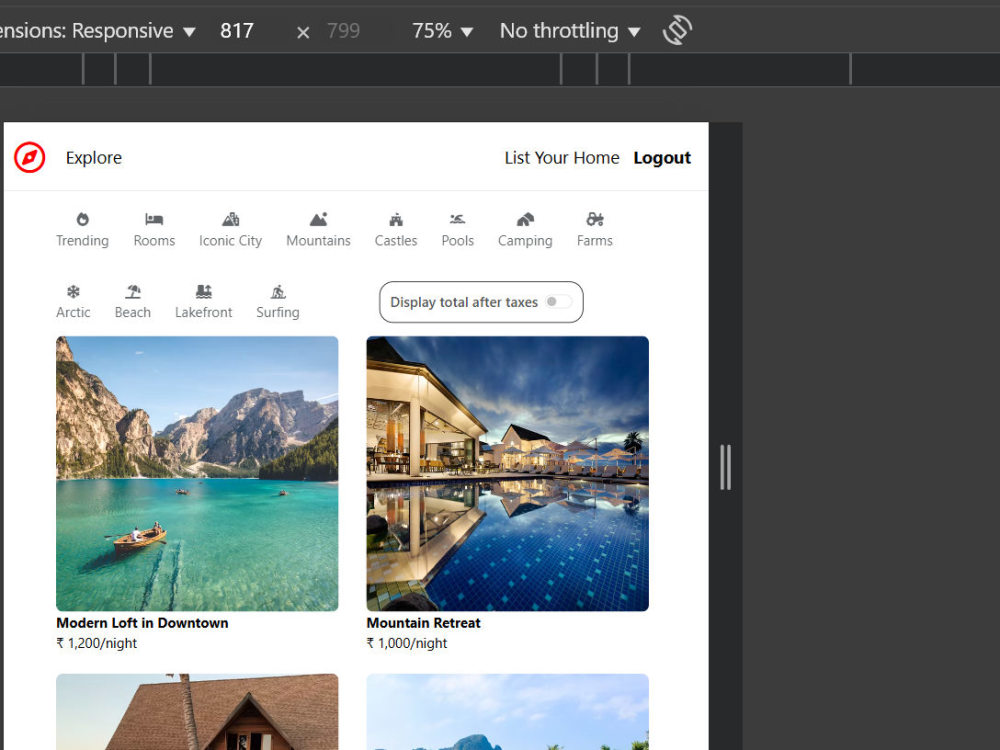Click the Logout link
Screen dimensions: 1000x750
pyautogui.click(x=662, y=158)
